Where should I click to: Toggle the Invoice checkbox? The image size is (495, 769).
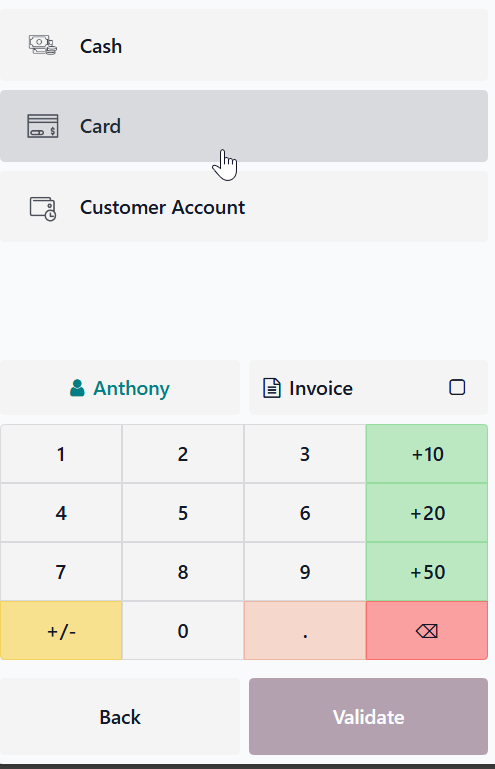pyautogui.click(x=457, y=387)
